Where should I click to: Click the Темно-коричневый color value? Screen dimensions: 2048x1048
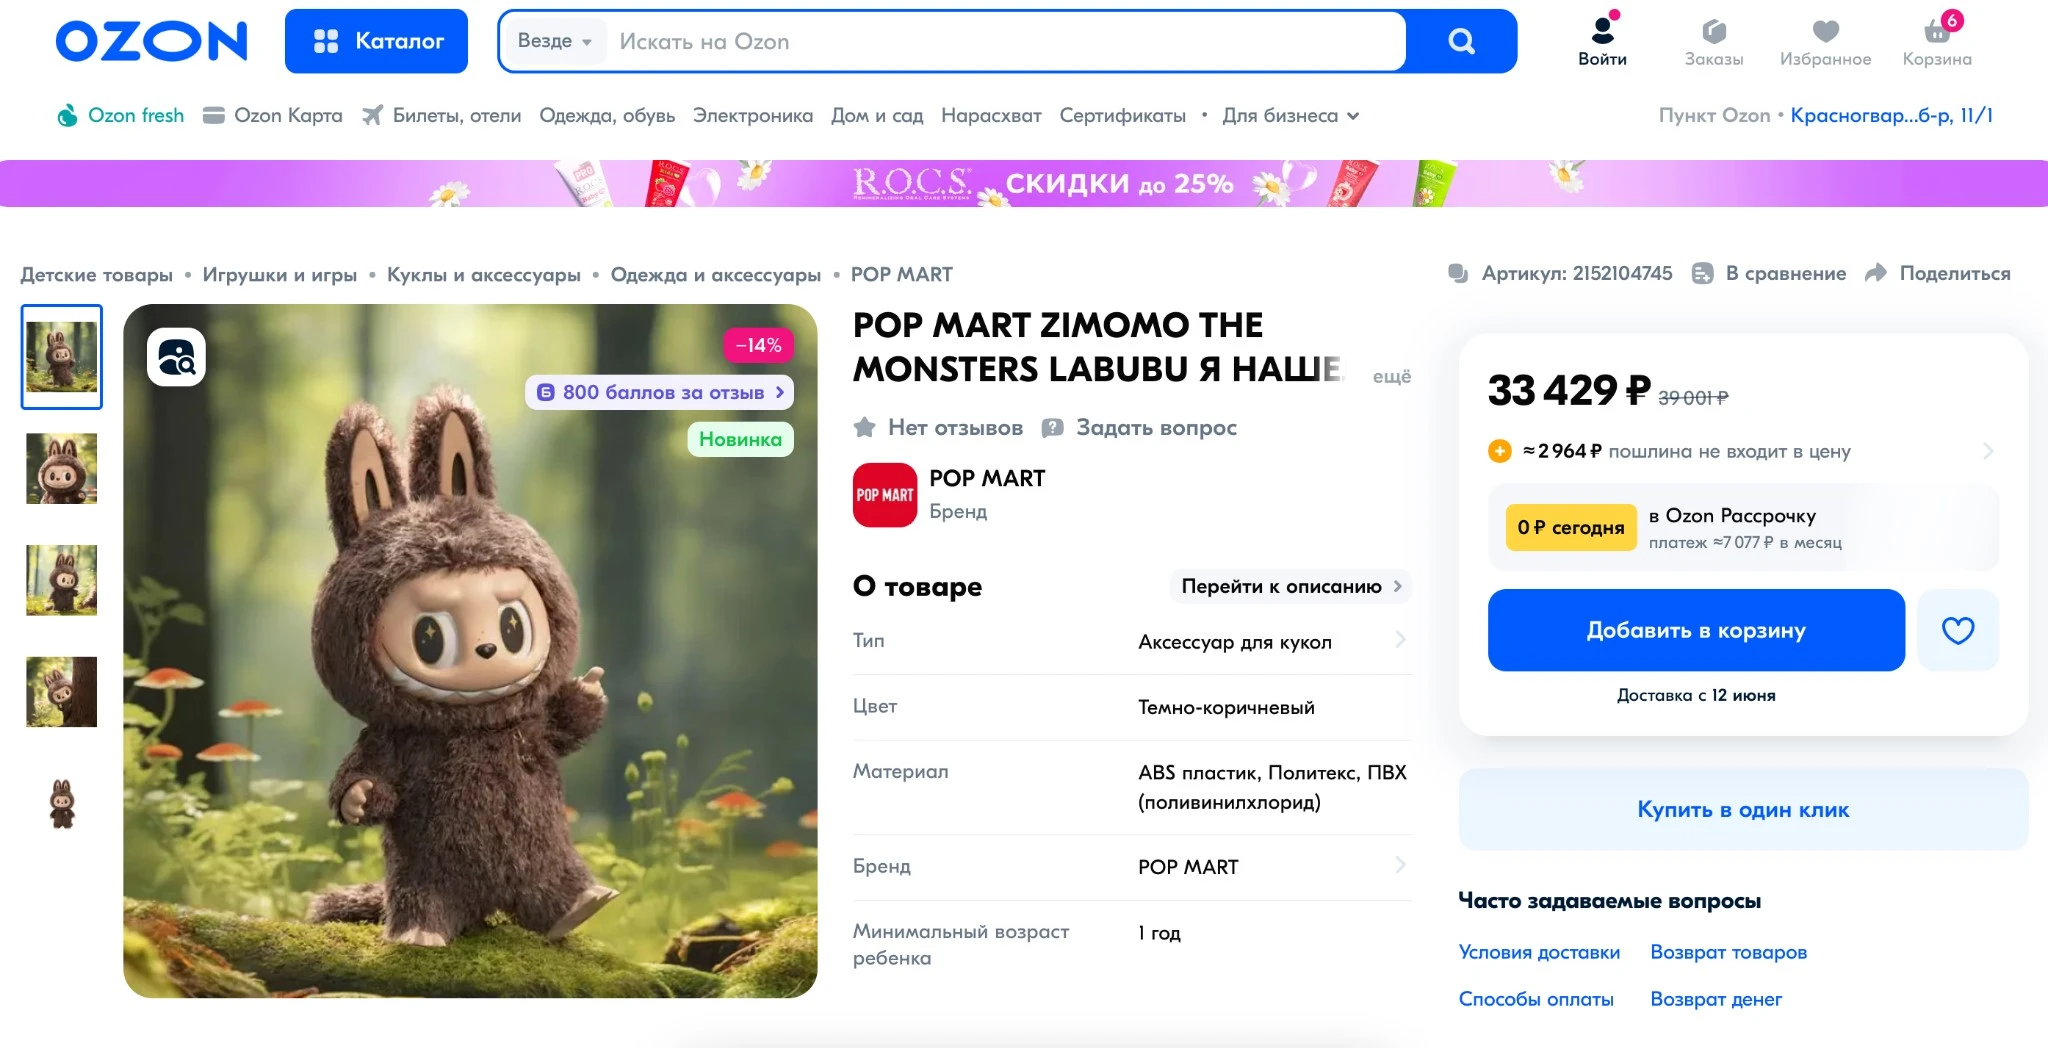tap(1226, 707)
